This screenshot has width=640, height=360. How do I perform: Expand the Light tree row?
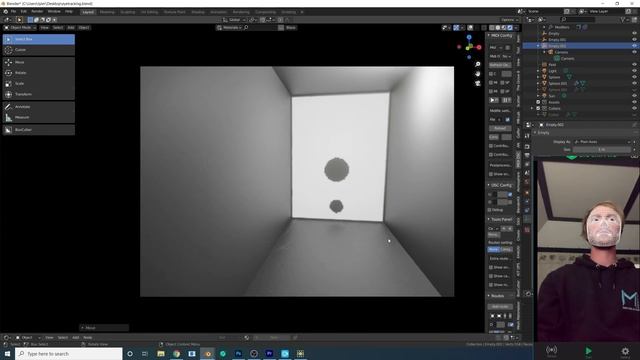click(538, 71)
